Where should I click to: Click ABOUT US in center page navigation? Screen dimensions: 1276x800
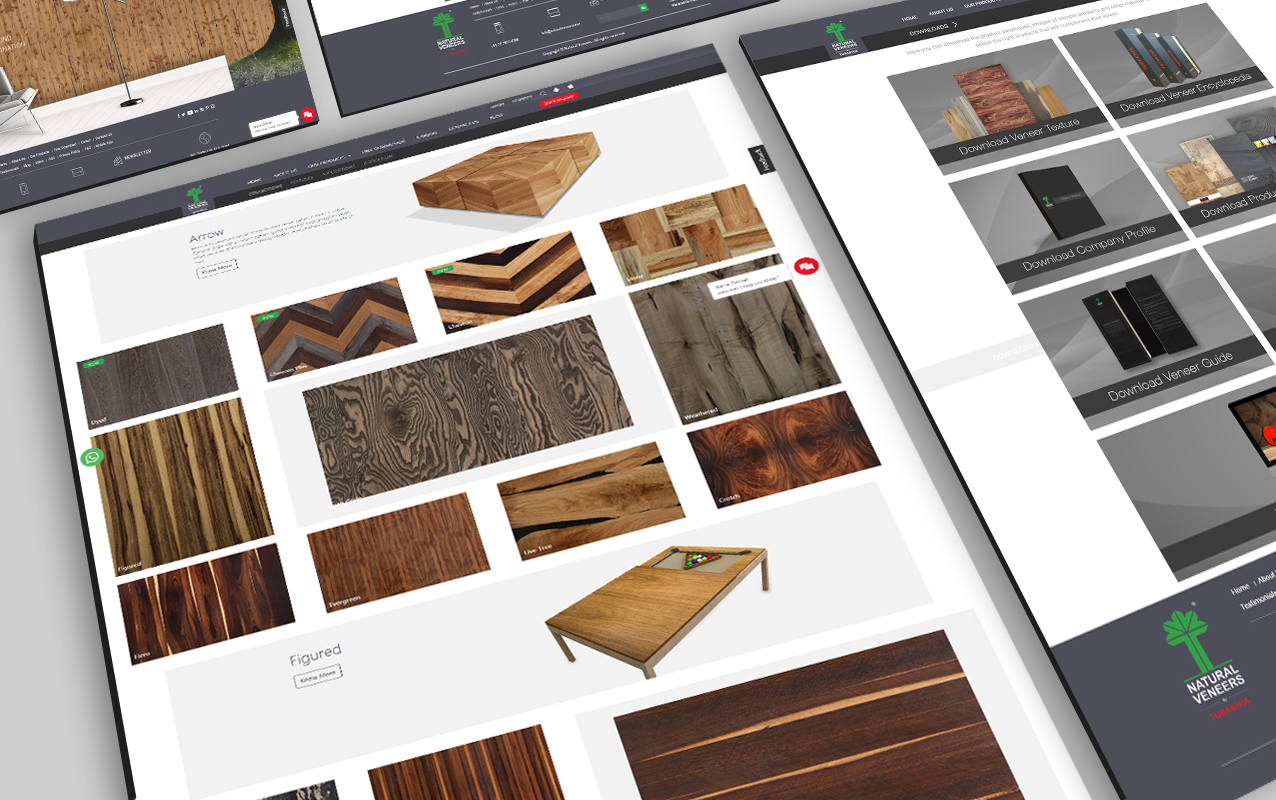click(x=287, y=174)
